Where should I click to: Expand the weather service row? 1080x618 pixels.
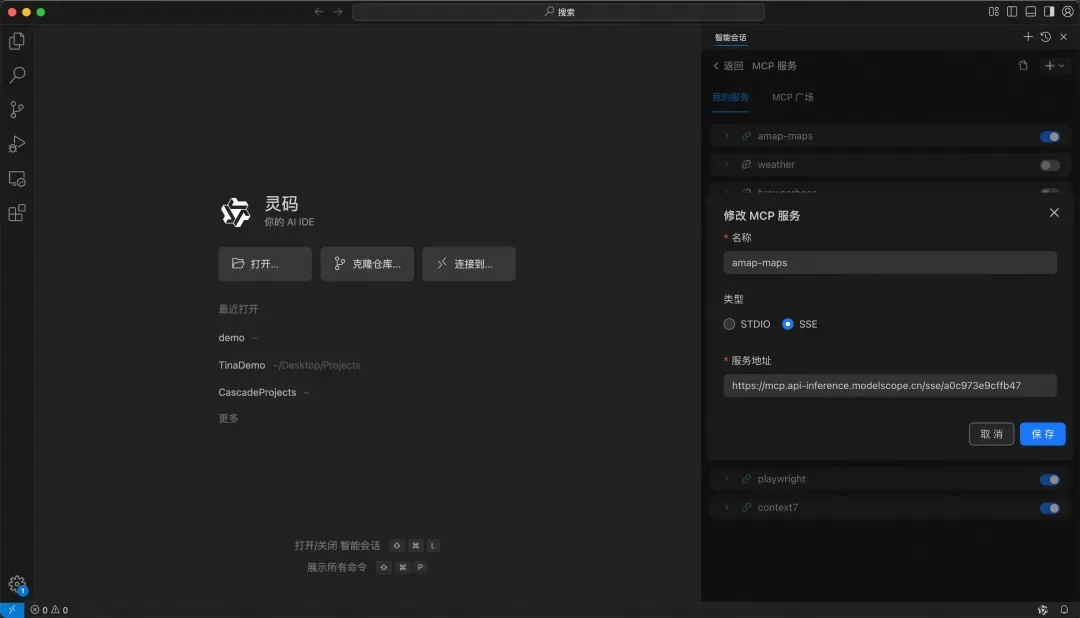726,165
